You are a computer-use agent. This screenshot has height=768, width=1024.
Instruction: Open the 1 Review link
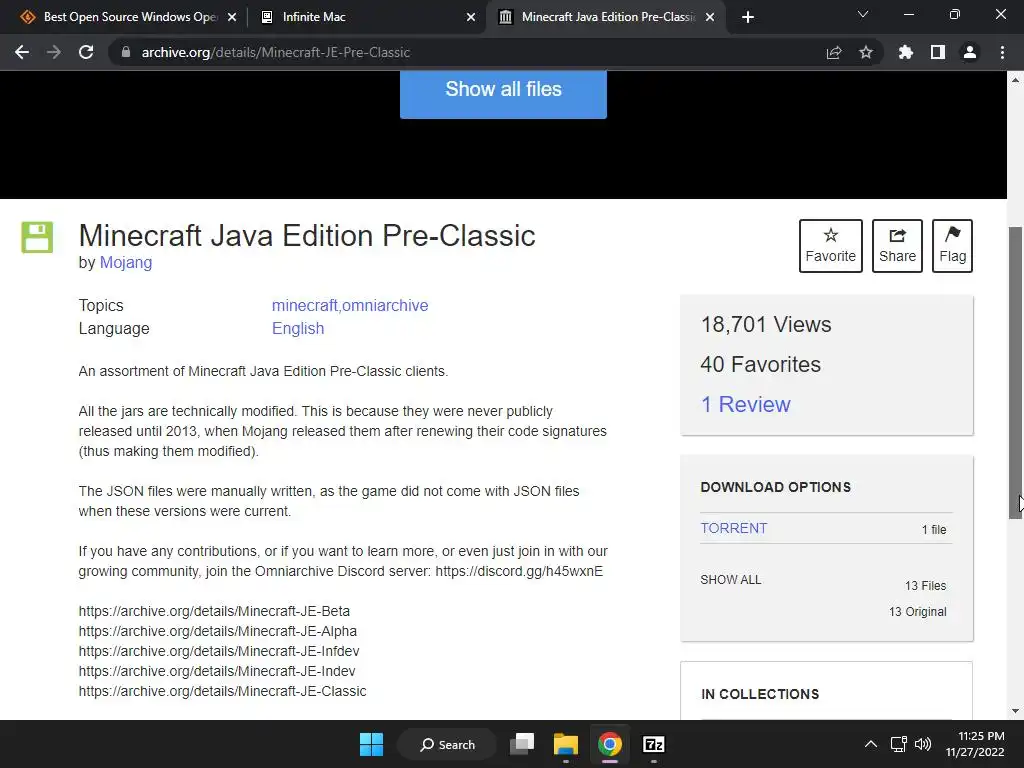click(745, 404)
